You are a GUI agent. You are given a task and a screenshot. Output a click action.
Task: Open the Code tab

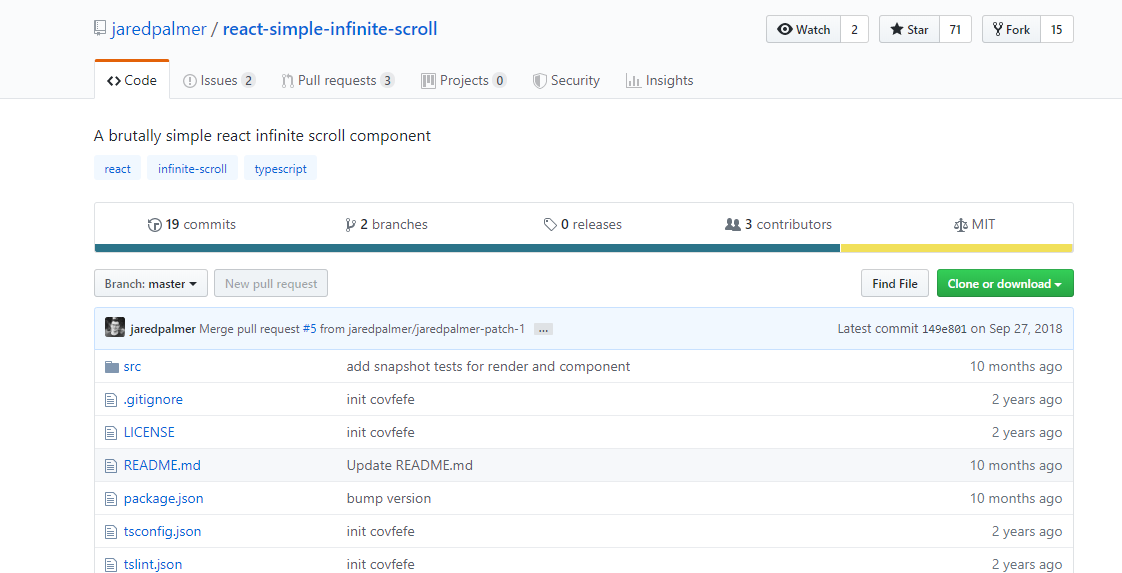(132, 80)
